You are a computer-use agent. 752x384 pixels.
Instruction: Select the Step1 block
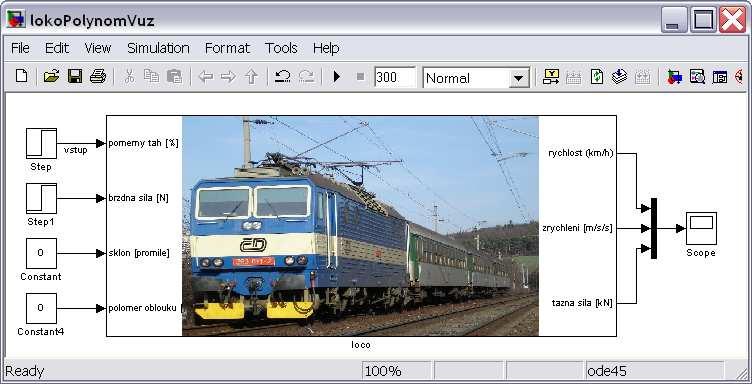[41, 198]
